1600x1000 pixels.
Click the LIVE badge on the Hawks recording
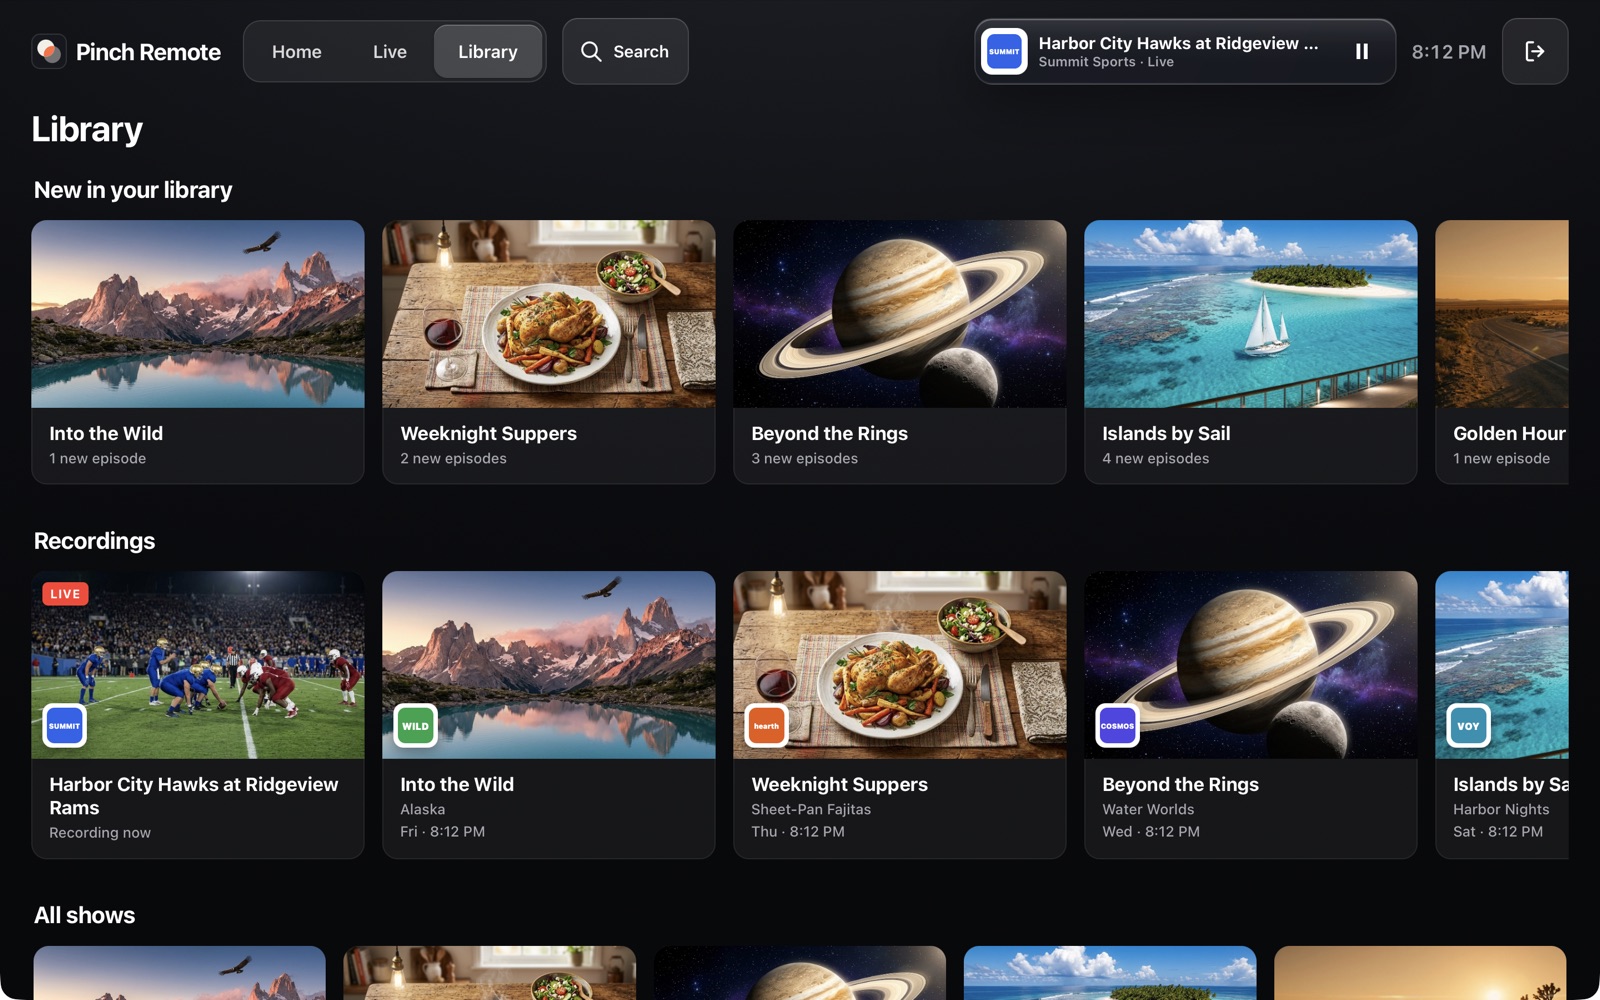coord(65,594)
